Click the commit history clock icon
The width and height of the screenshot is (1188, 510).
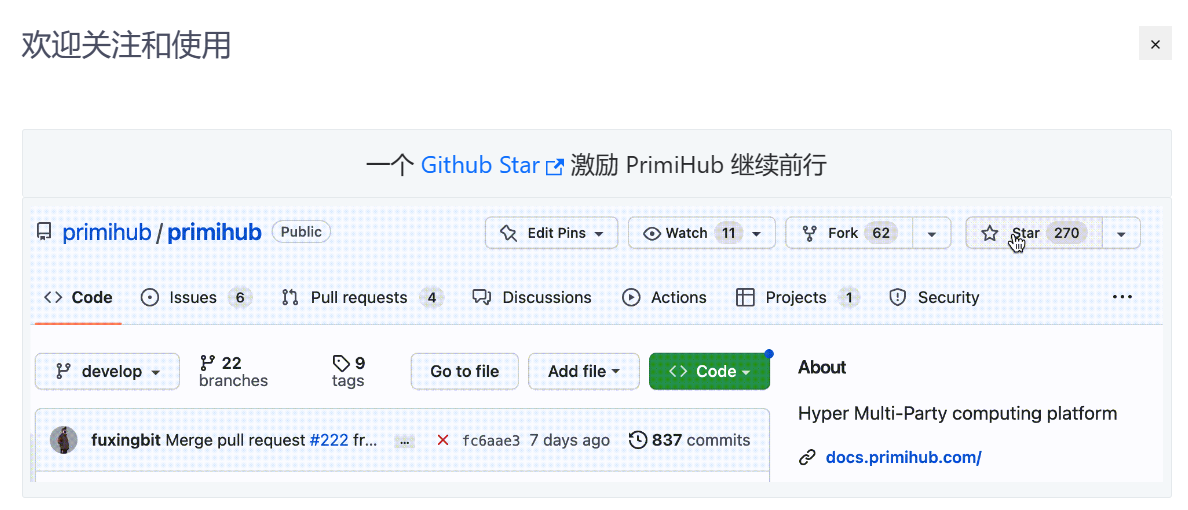coord(637,440)
